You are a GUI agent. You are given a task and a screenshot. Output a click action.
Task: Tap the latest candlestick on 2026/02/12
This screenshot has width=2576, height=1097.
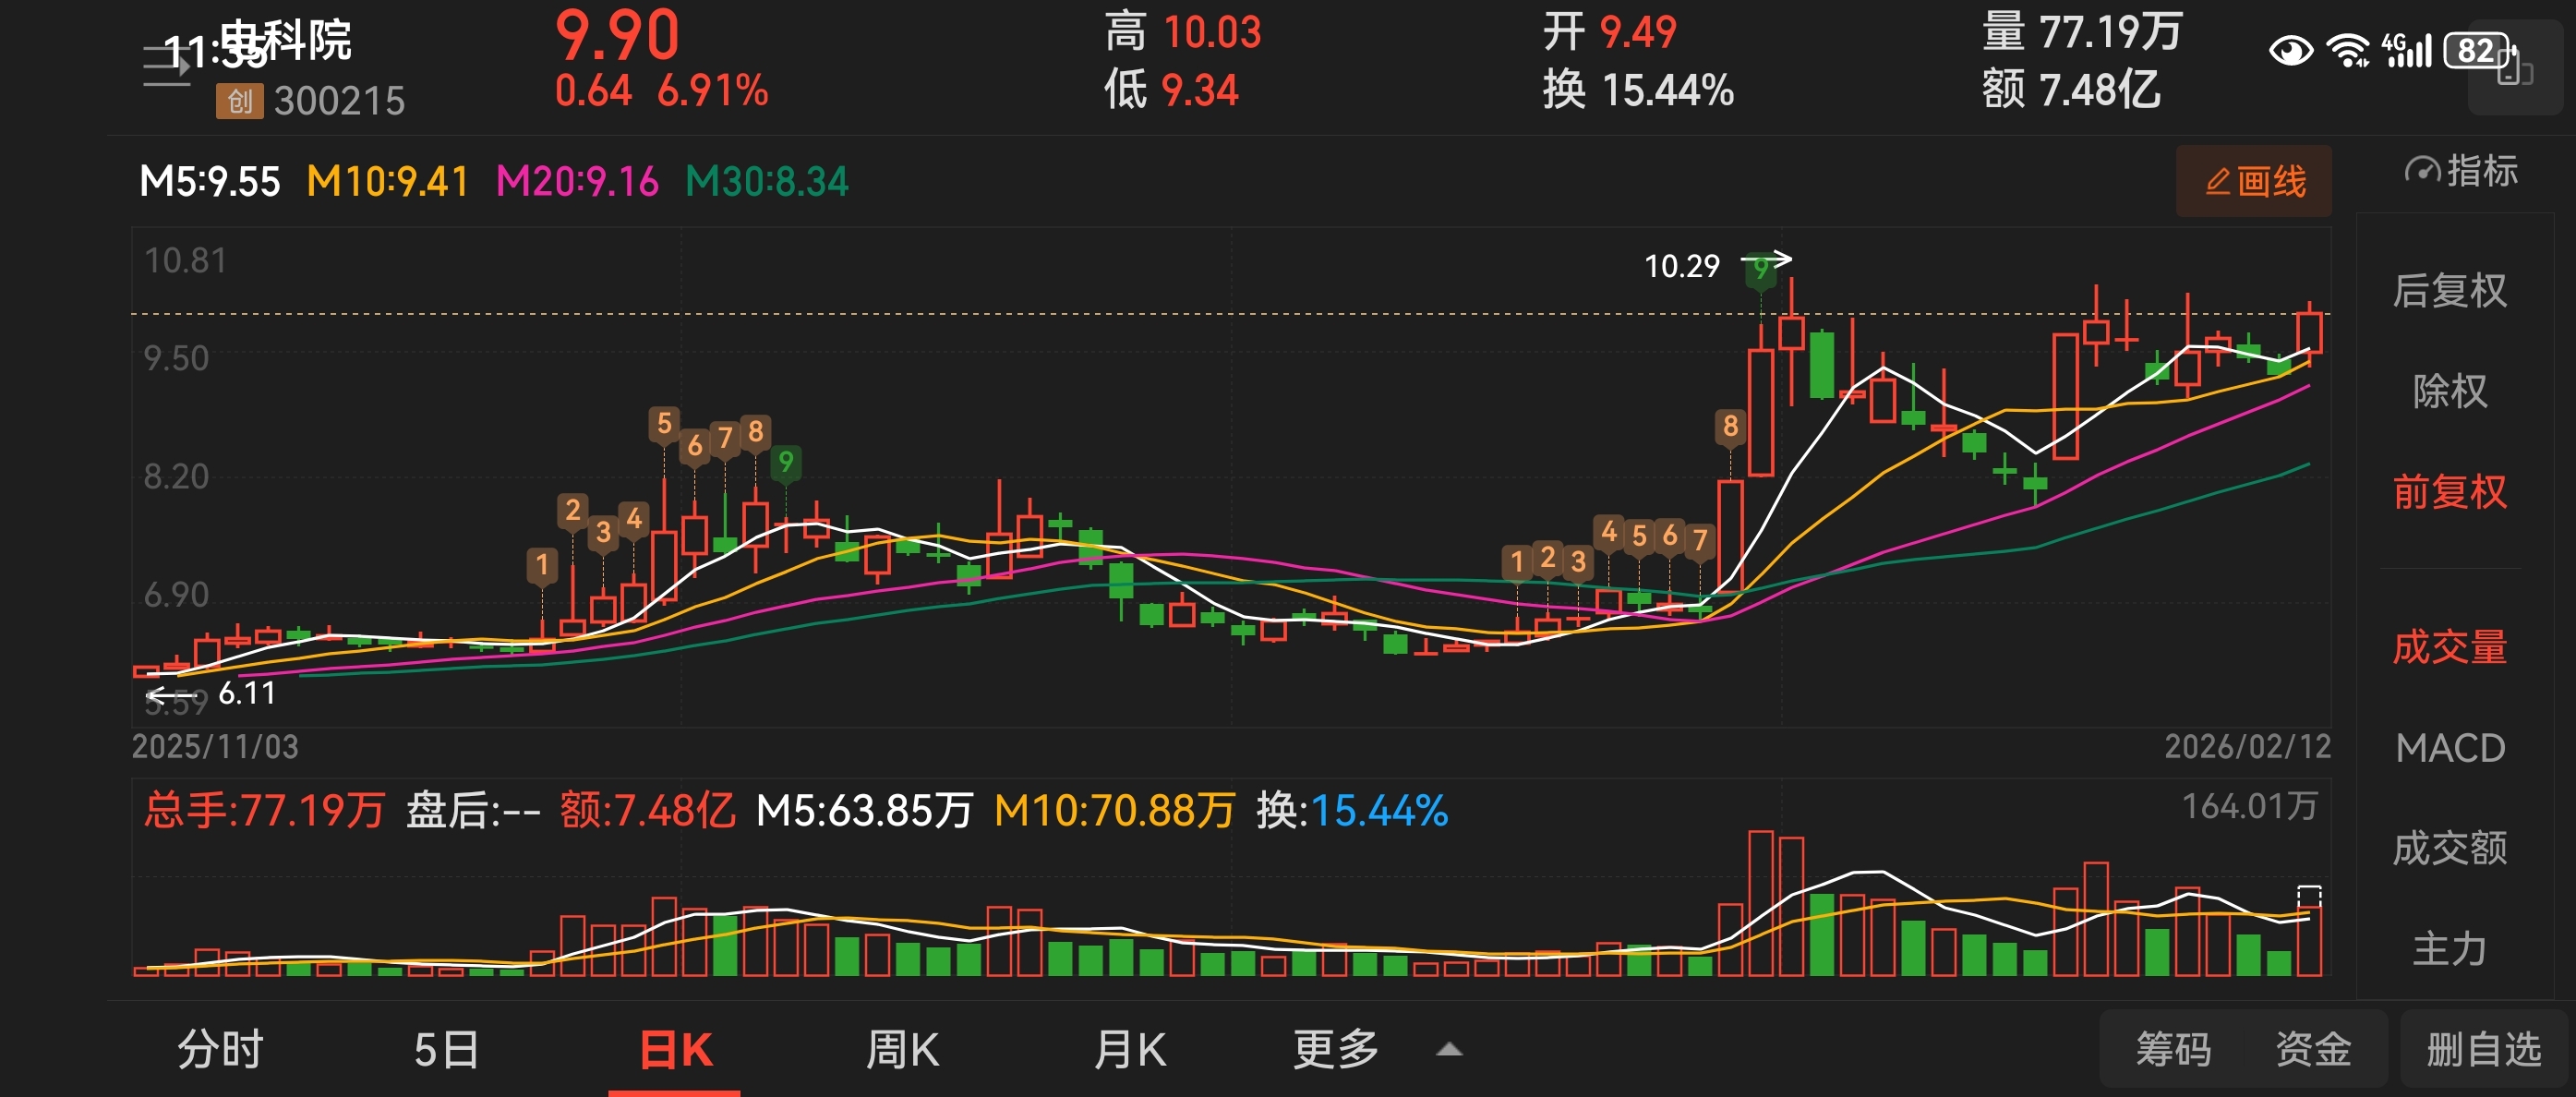(x=2309, y=333)
